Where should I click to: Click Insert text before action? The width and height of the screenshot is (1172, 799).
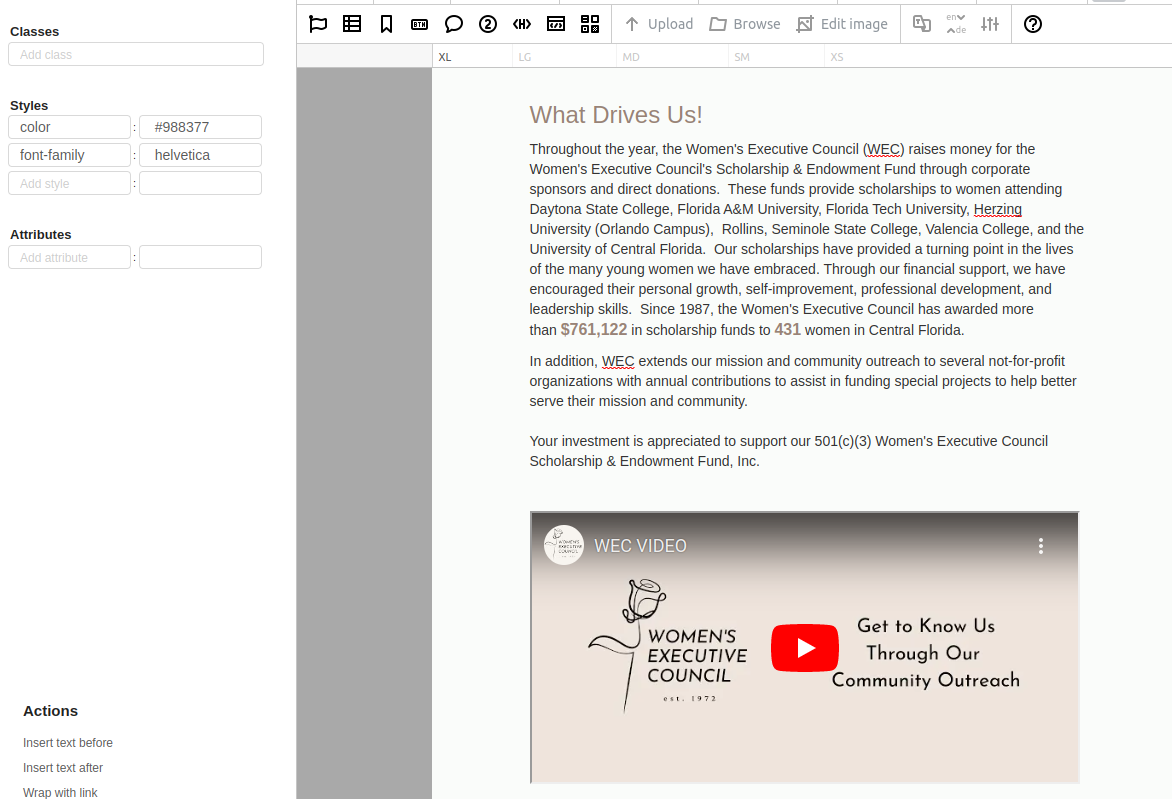click(68, 742)
